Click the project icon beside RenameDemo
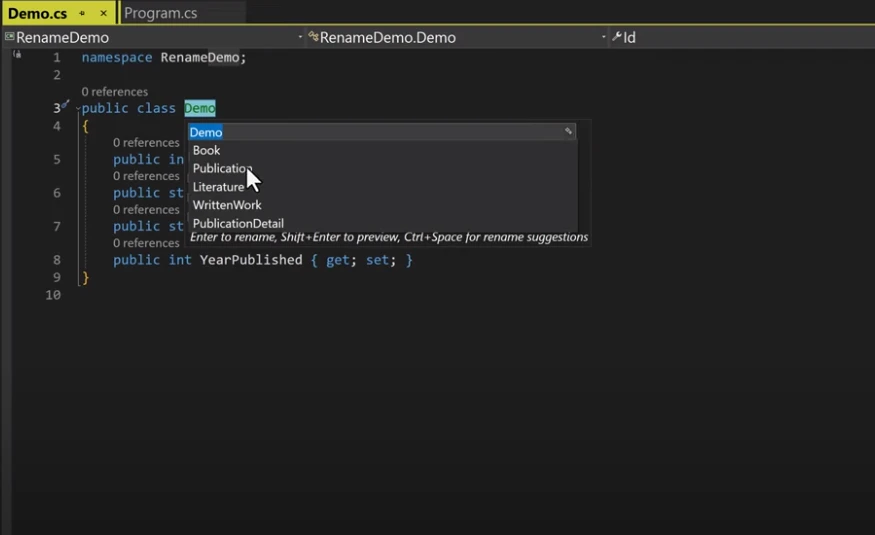875x535 pixels. (9, 37)
